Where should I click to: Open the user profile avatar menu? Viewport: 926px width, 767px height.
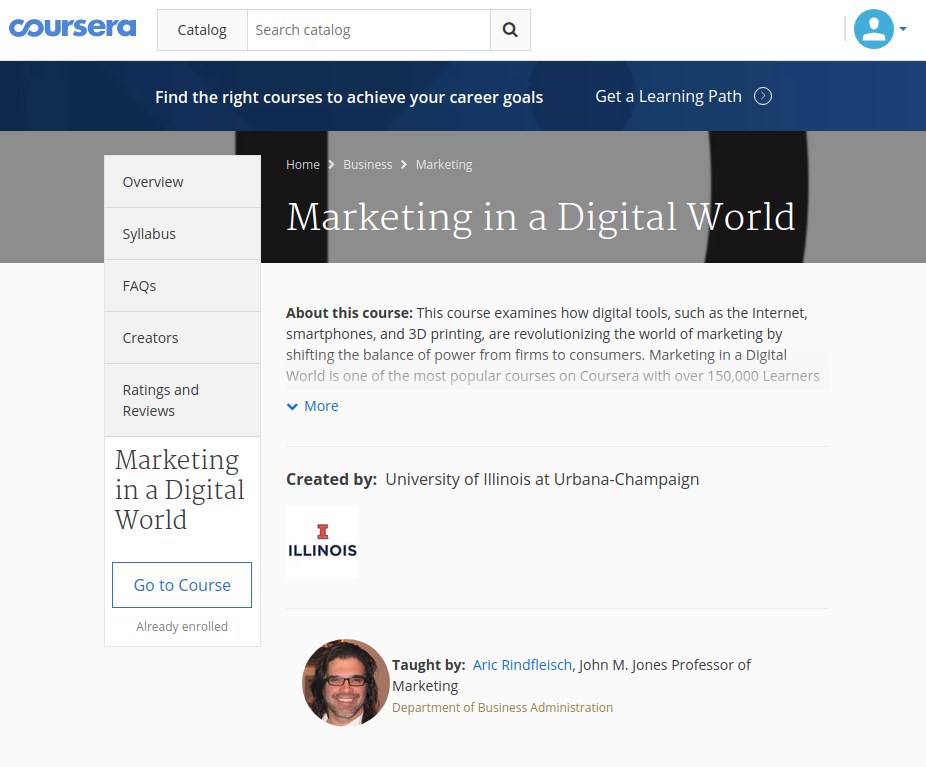tap(873, 29)
